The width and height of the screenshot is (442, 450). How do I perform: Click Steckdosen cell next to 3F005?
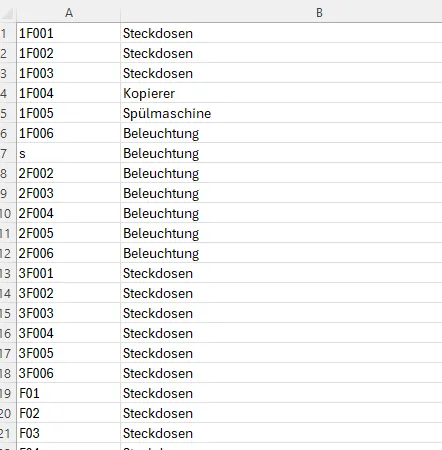281,353
